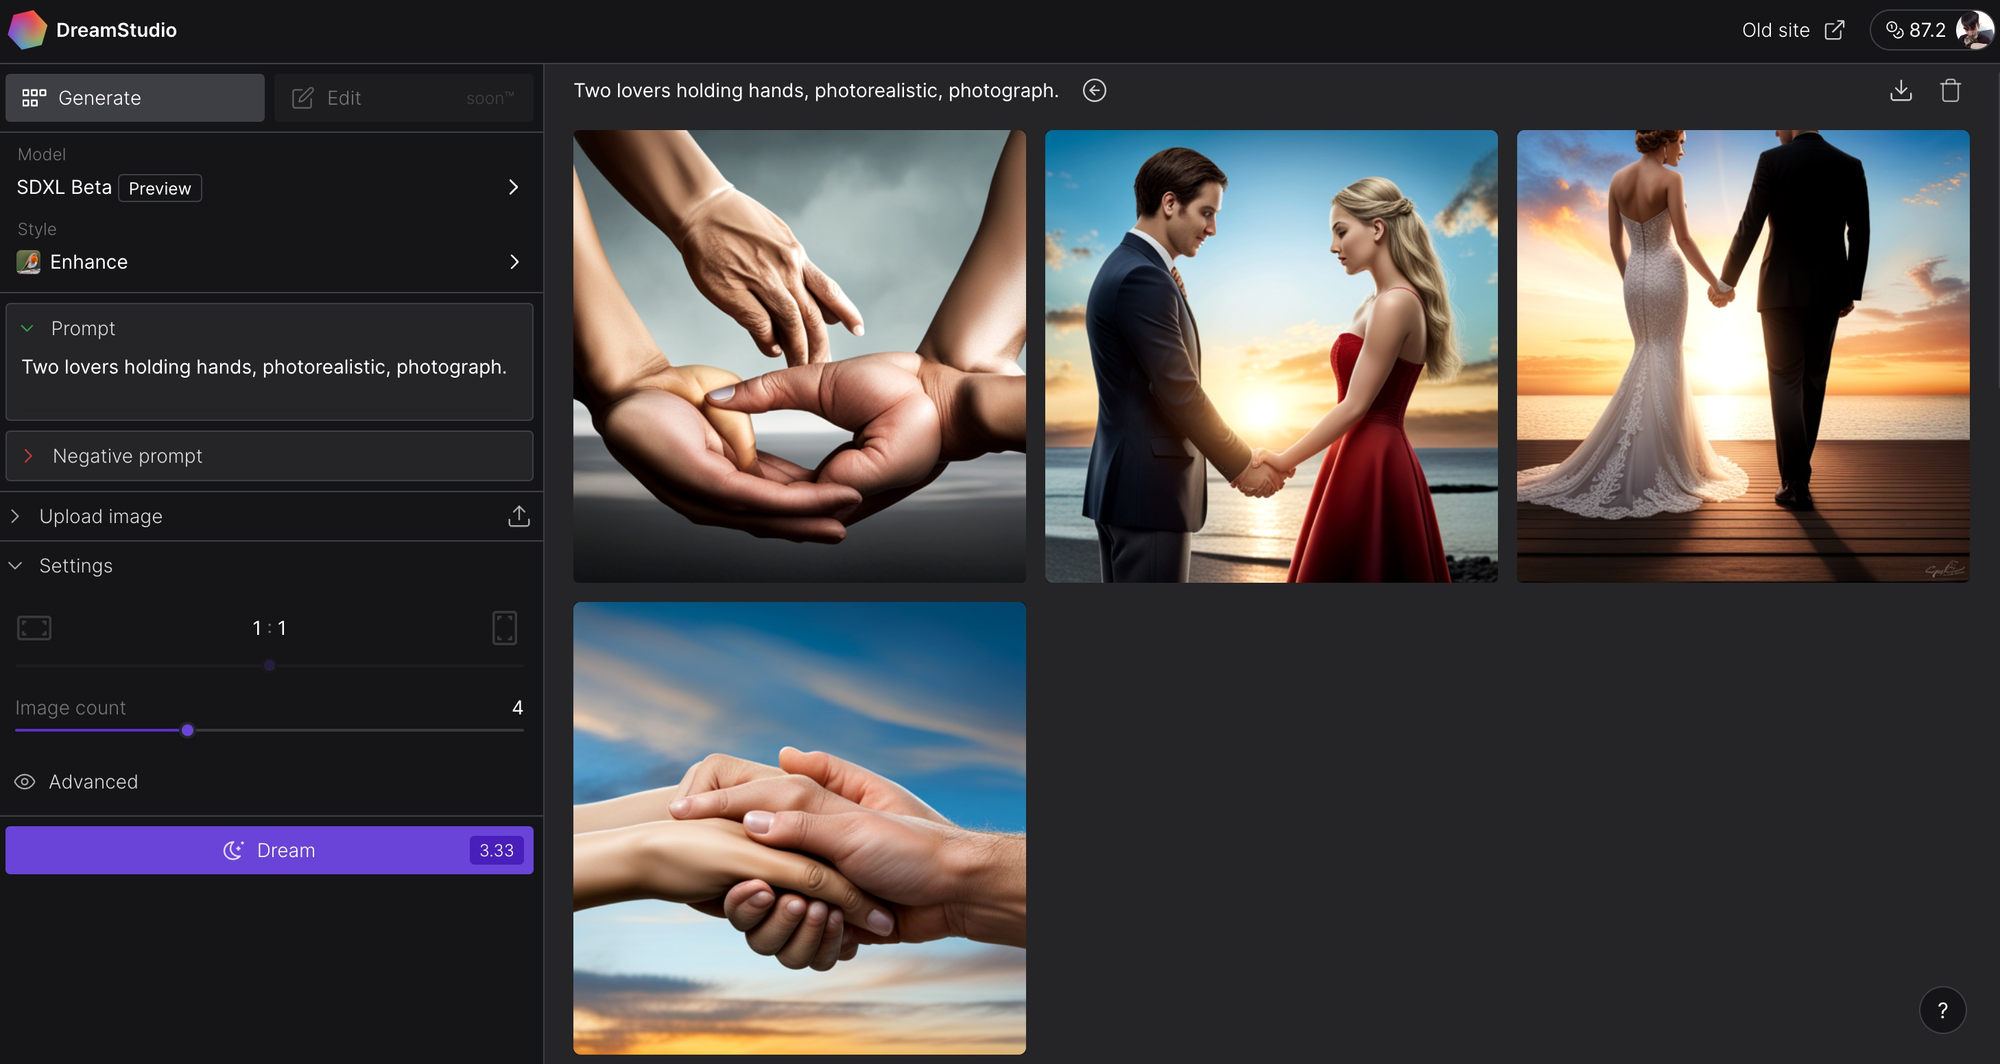Switch to the Edit tab
The height and width of the screenshot is (1064, 2000).
[404, 98]
